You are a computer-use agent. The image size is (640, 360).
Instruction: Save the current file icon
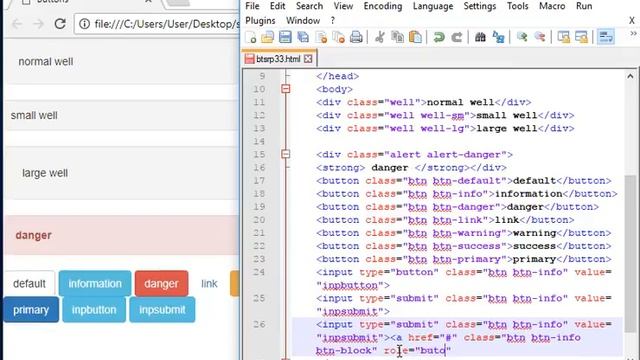pos(285,38)
